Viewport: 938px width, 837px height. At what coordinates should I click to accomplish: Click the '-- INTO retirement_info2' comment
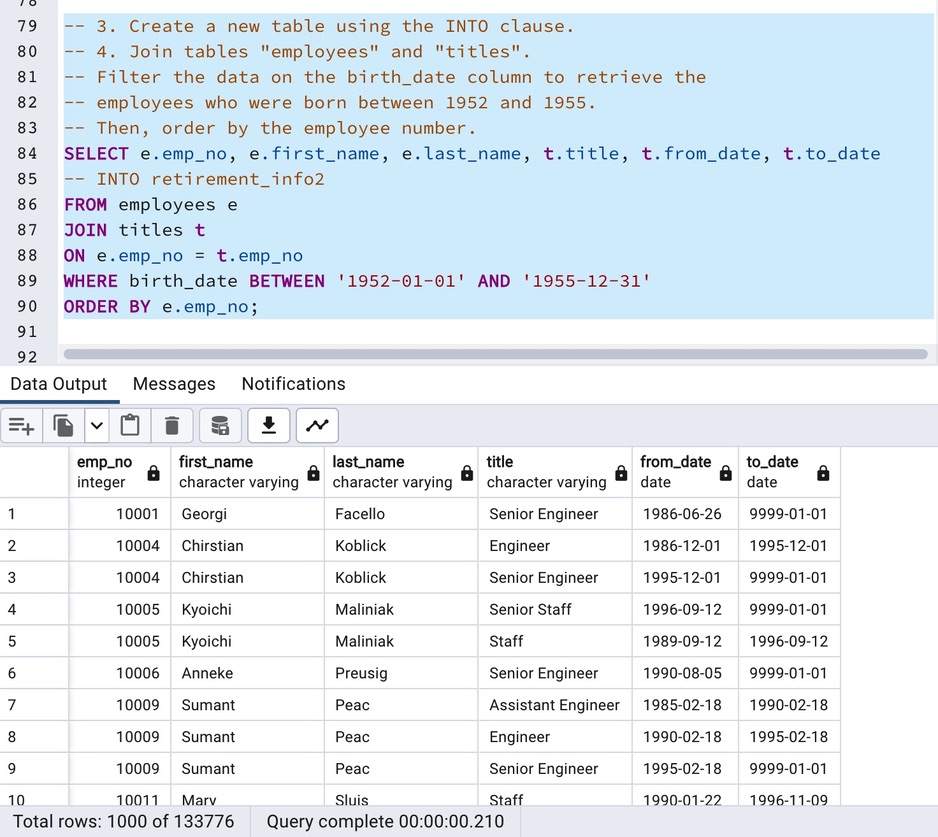tap(194, 179)
